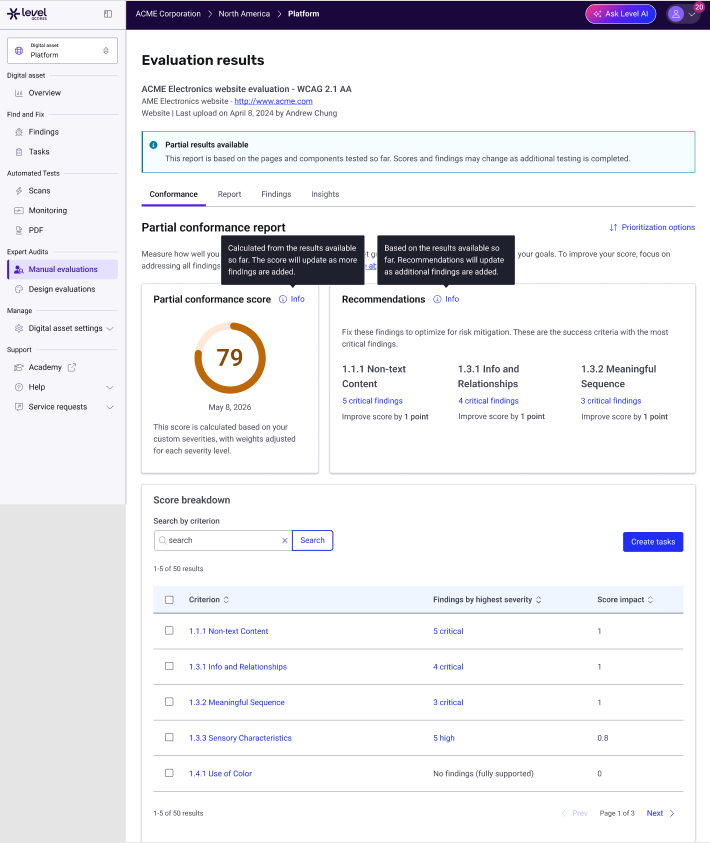
Task: Open the 3 critical findings recommendation link
Action: (611, 401)
